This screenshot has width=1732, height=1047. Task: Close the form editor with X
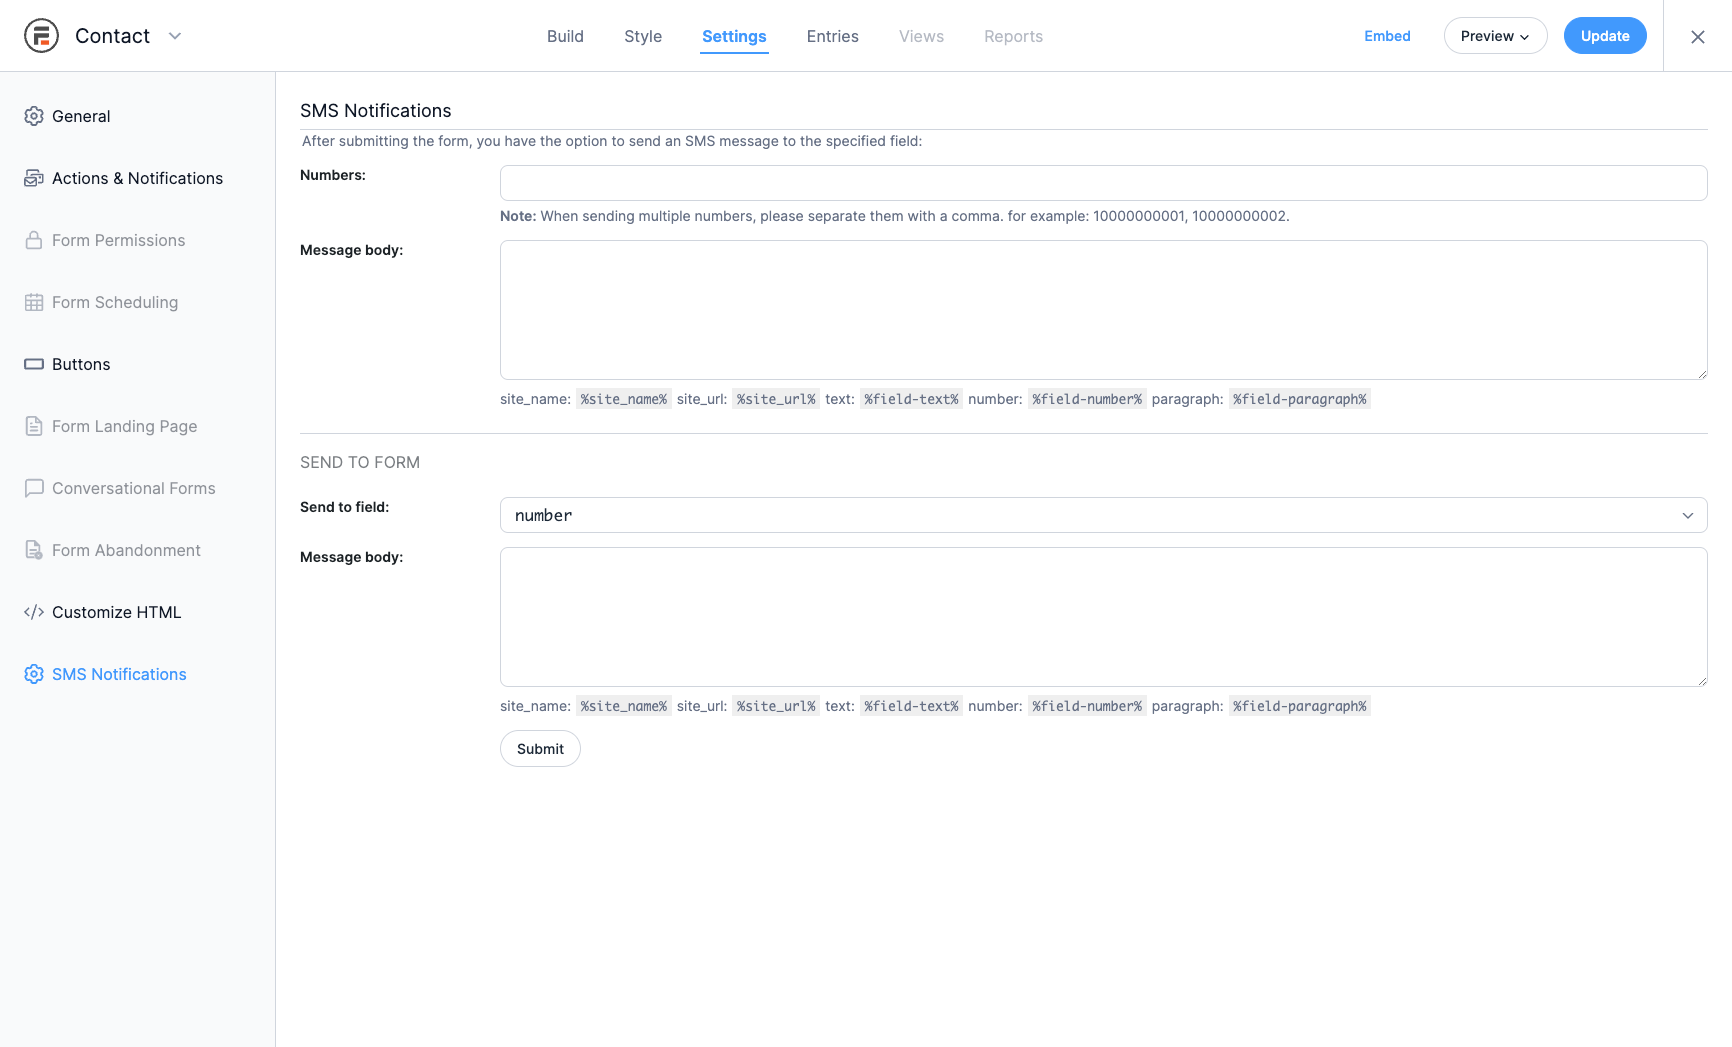pyautogui.click(x=1698, y=37)
